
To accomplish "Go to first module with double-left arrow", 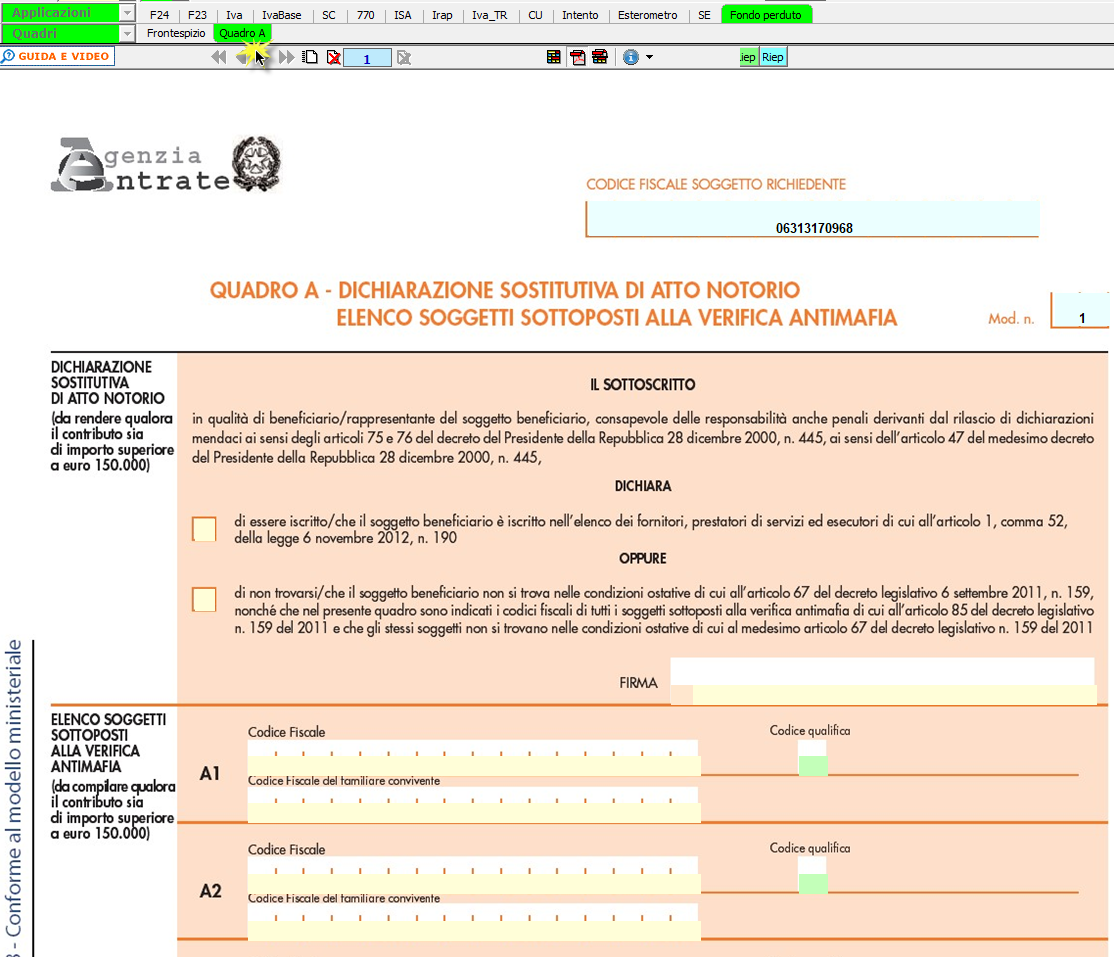I will [x=219, y=58].
